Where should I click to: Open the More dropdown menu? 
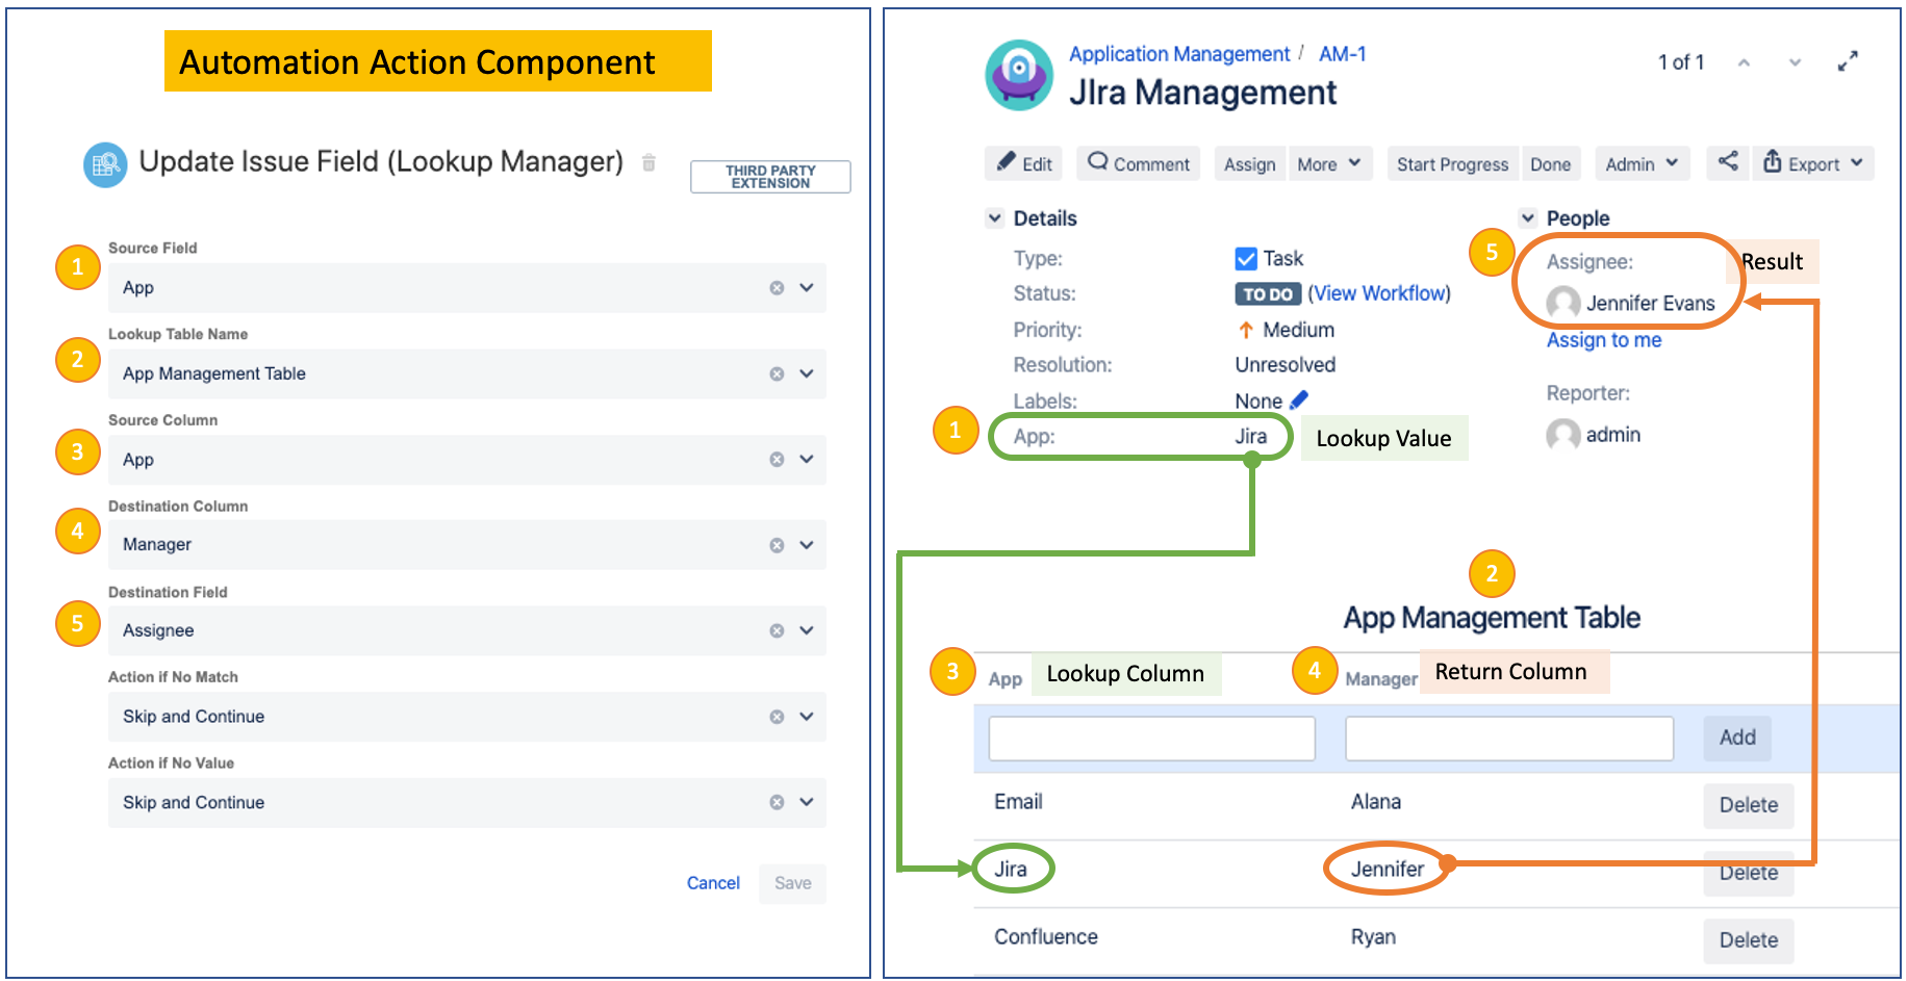coord(1329,163)
